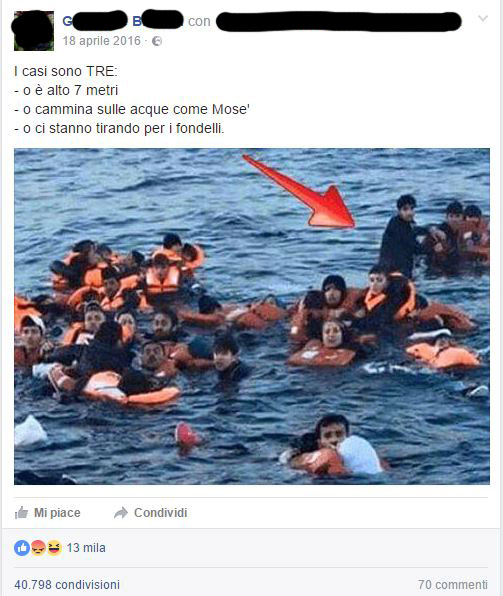Click the share arrow icon
Viewport: 503px width, 596px height.
[x=121, y=513]
